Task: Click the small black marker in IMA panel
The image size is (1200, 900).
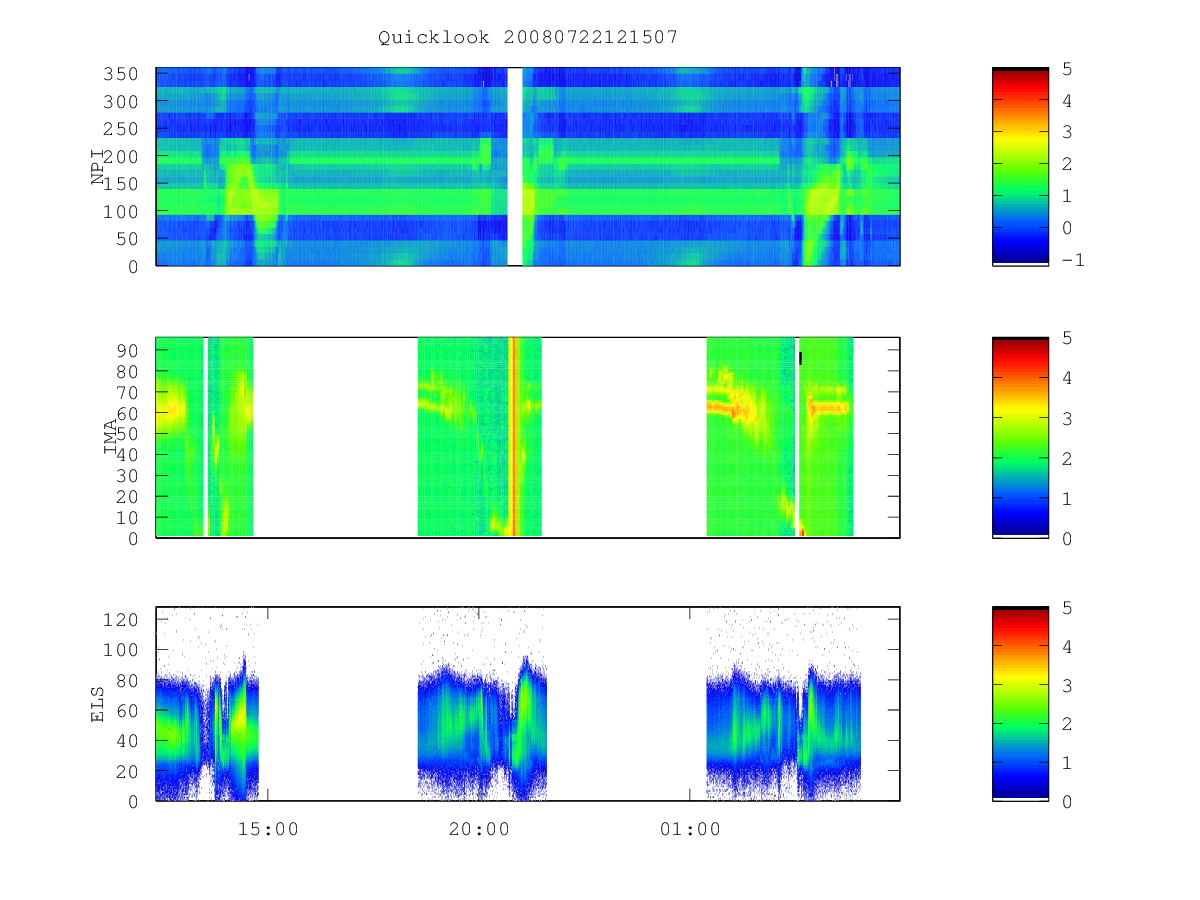Action: coord(800,357)
